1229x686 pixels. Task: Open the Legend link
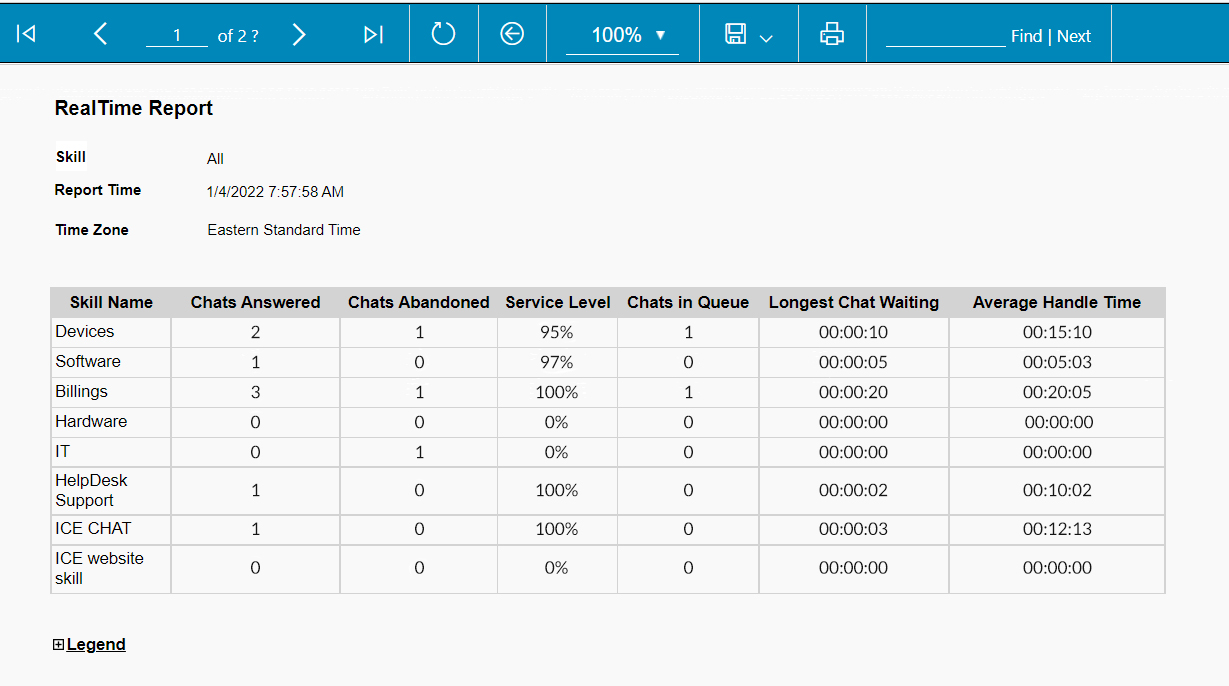96,645
